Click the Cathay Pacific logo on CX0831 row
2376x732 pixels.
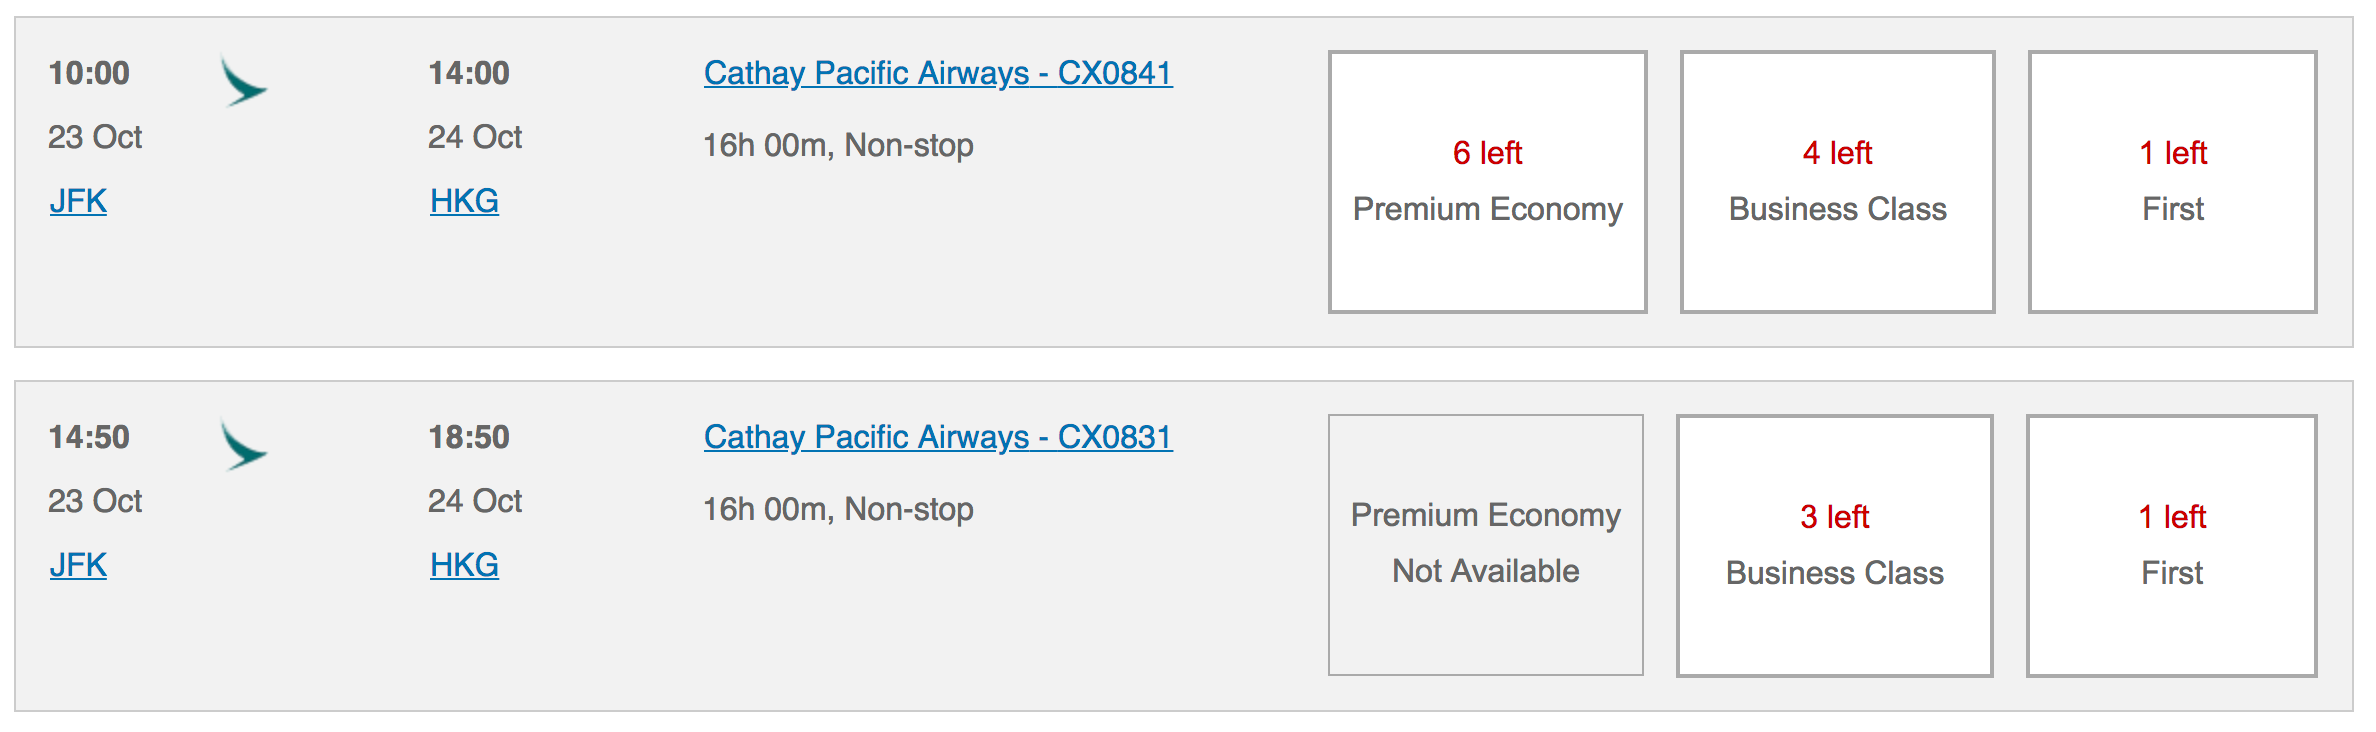tap(244, 445)
